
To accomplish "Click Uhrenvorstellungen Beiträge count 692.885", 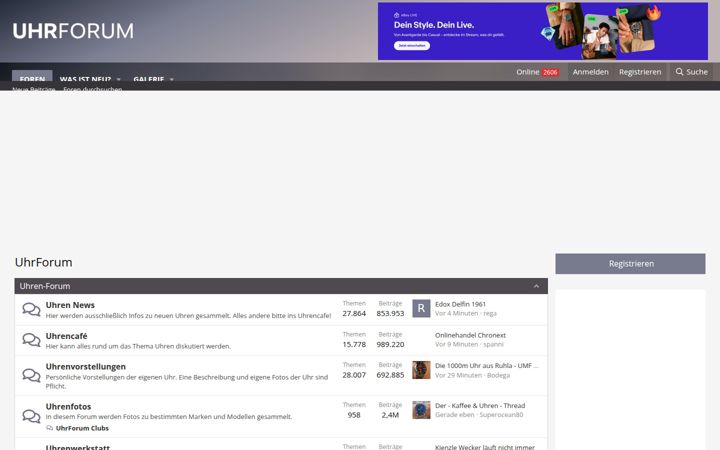I will 390,375.
